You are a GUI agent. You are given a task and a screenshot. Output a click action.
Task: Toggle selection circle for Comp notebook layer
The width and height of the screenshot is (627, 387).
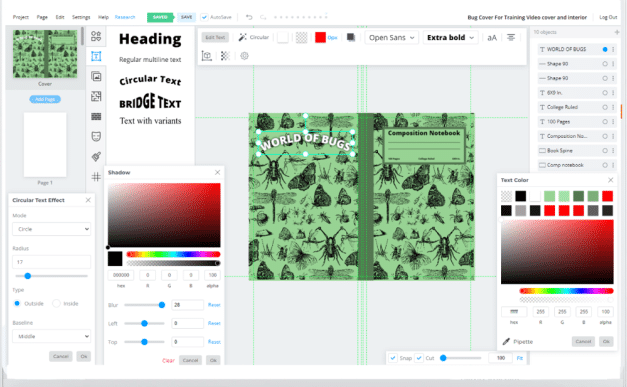[605, 165]
